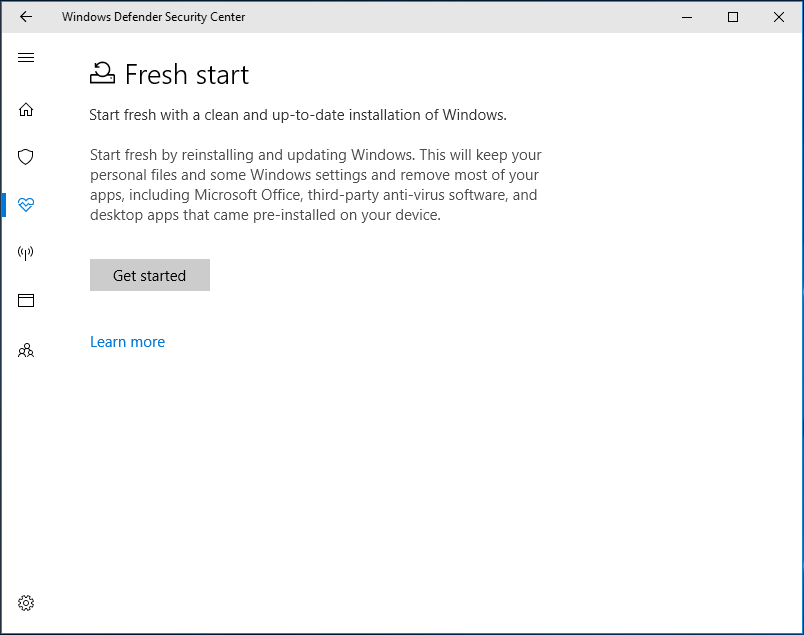Open Settings gear in sidebar
Viewport: 804px width, 635px height.
[26, 603]
